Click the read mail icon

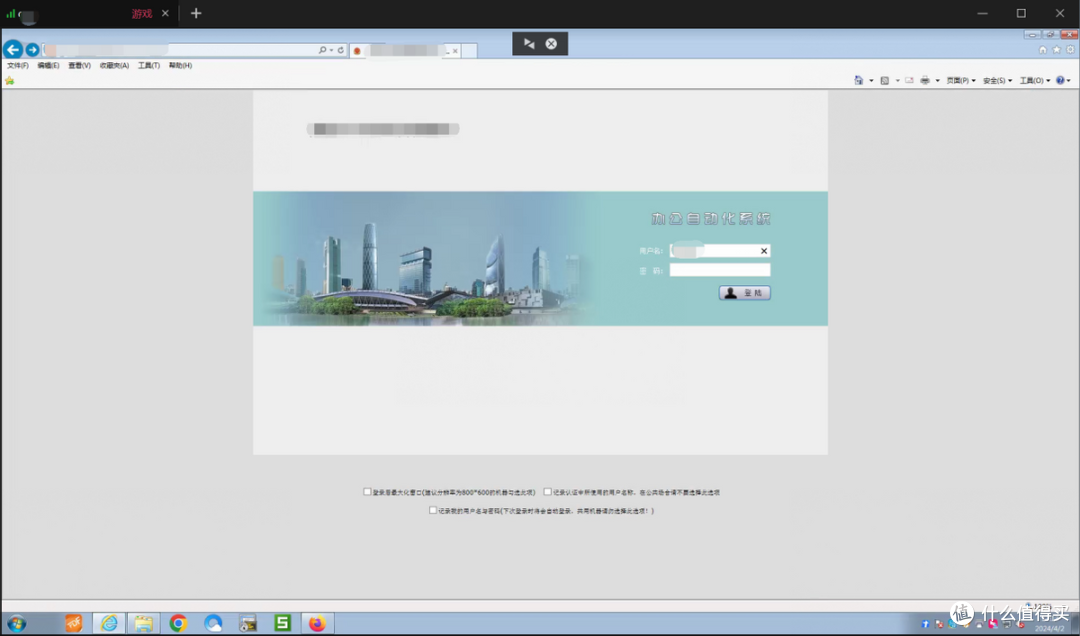click(909, 81)
